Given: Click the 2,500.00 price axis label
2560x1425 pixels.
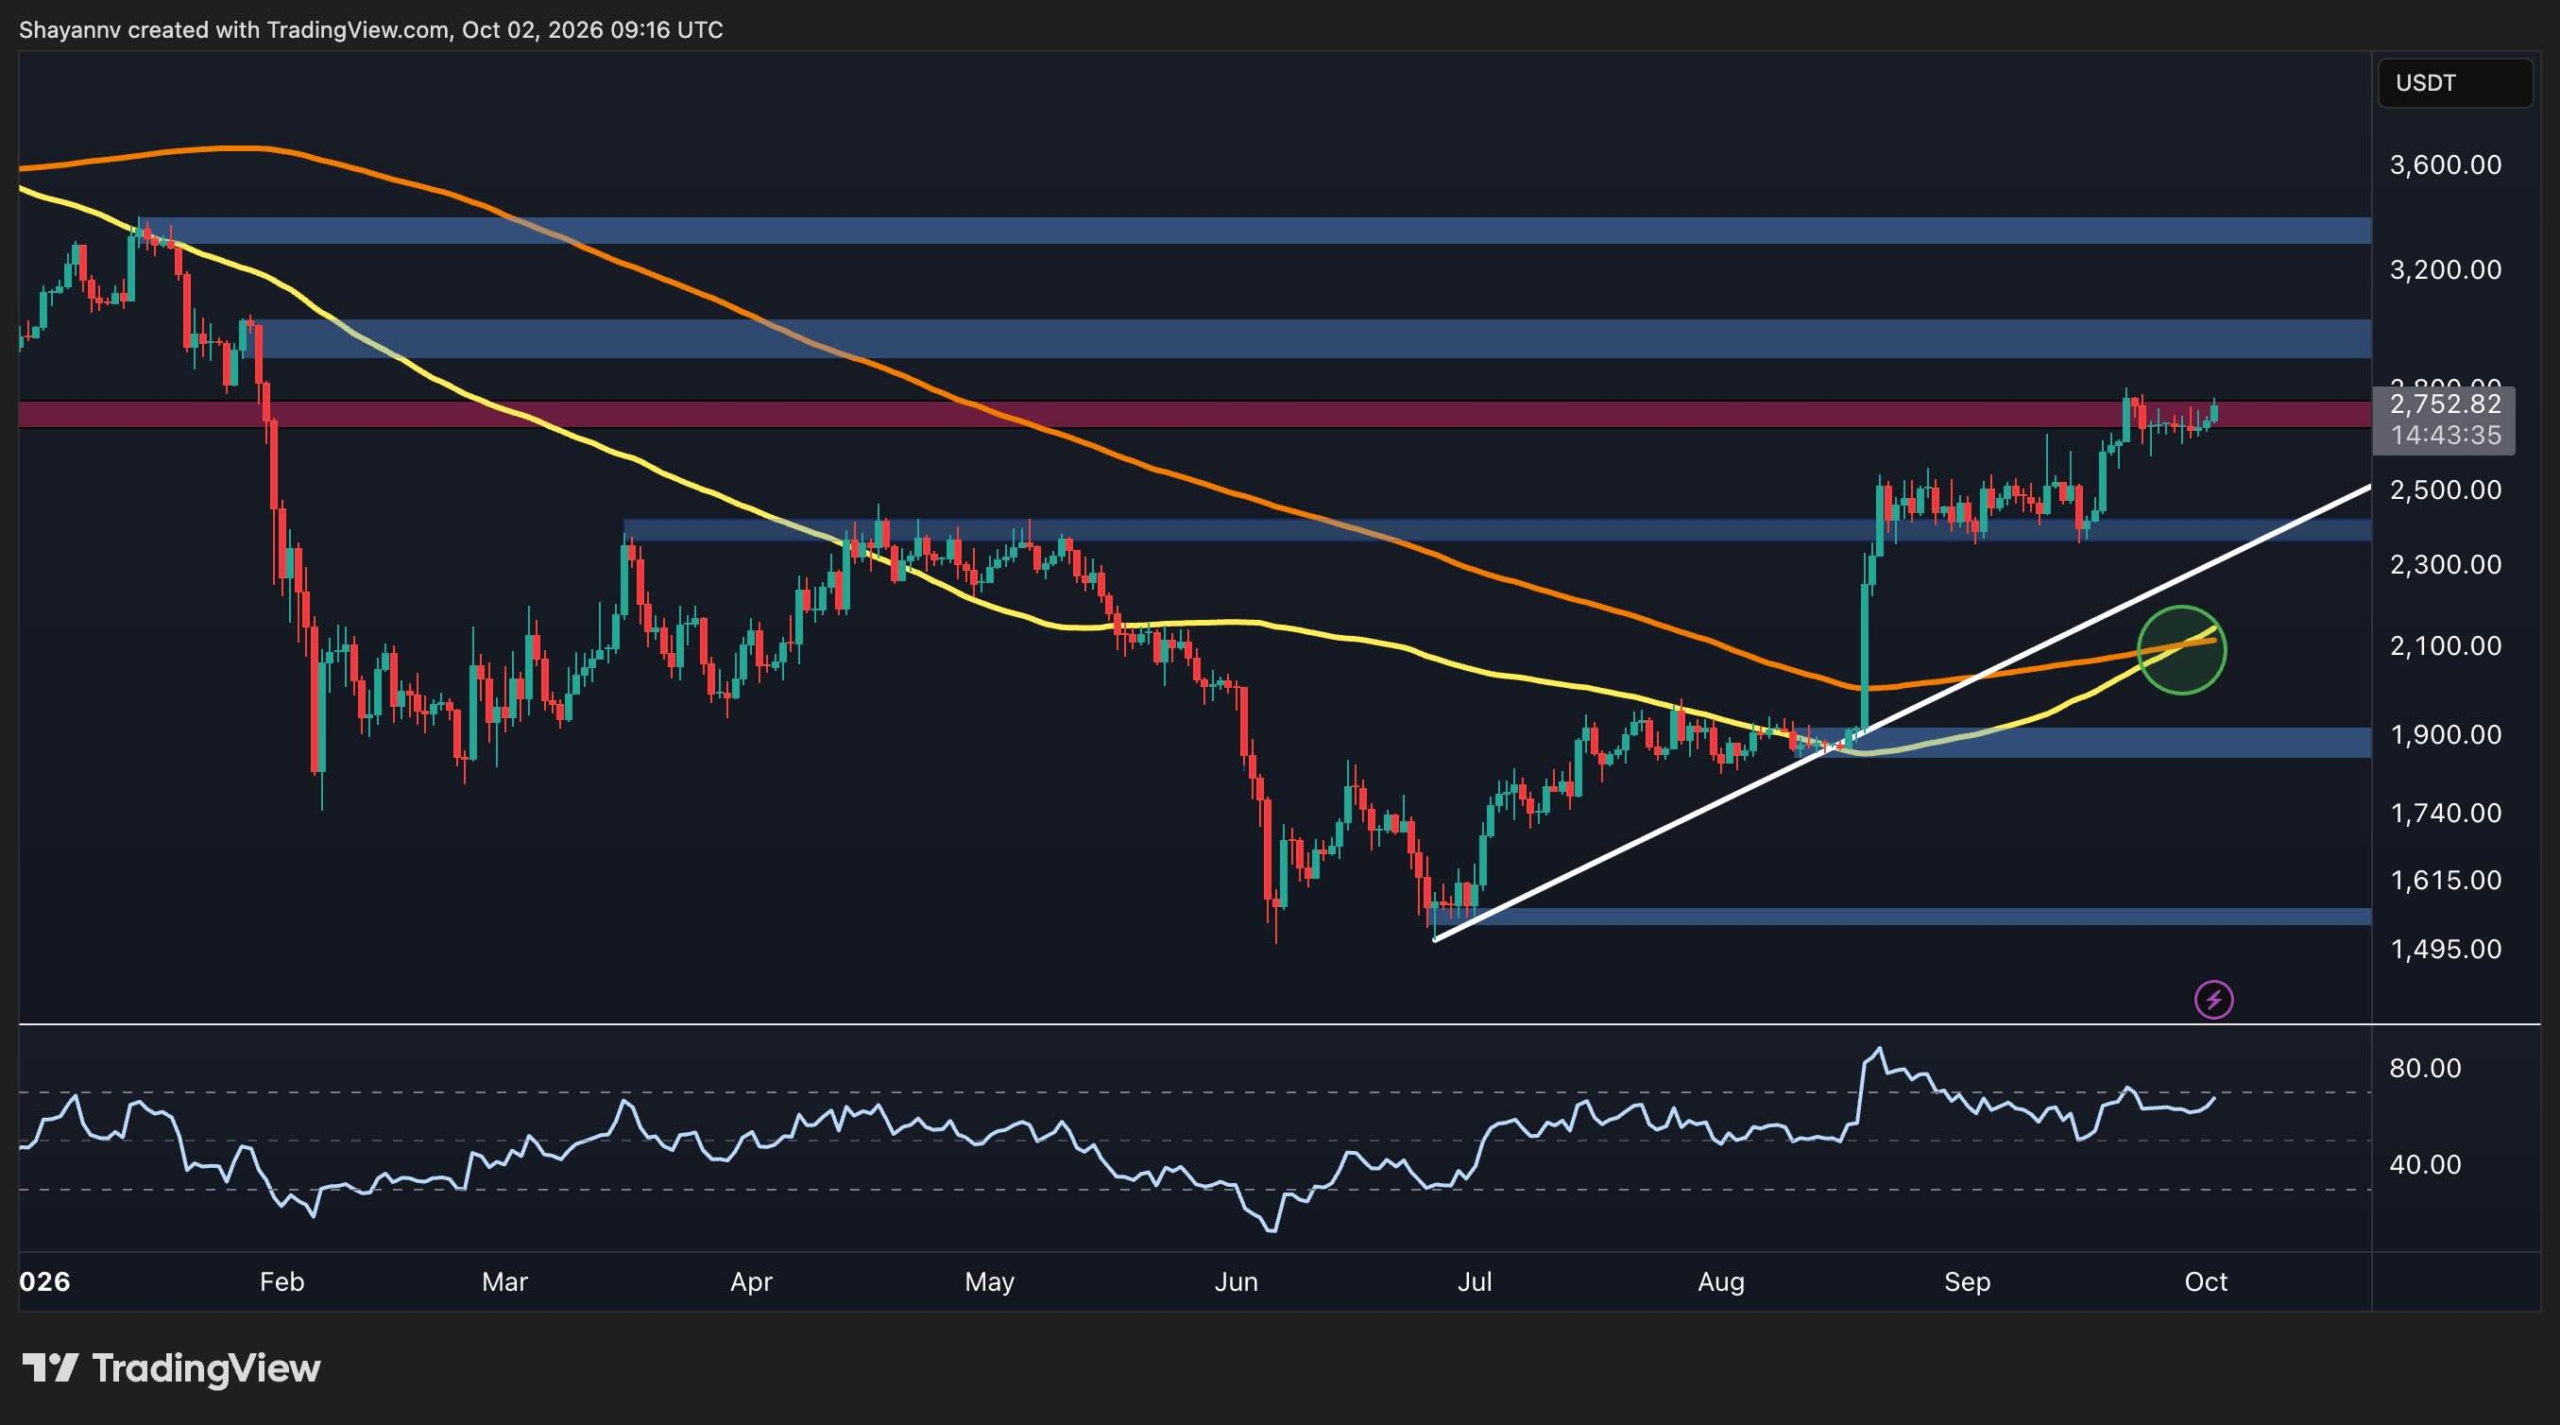Looking at the screenshot, I should 2444,490.
